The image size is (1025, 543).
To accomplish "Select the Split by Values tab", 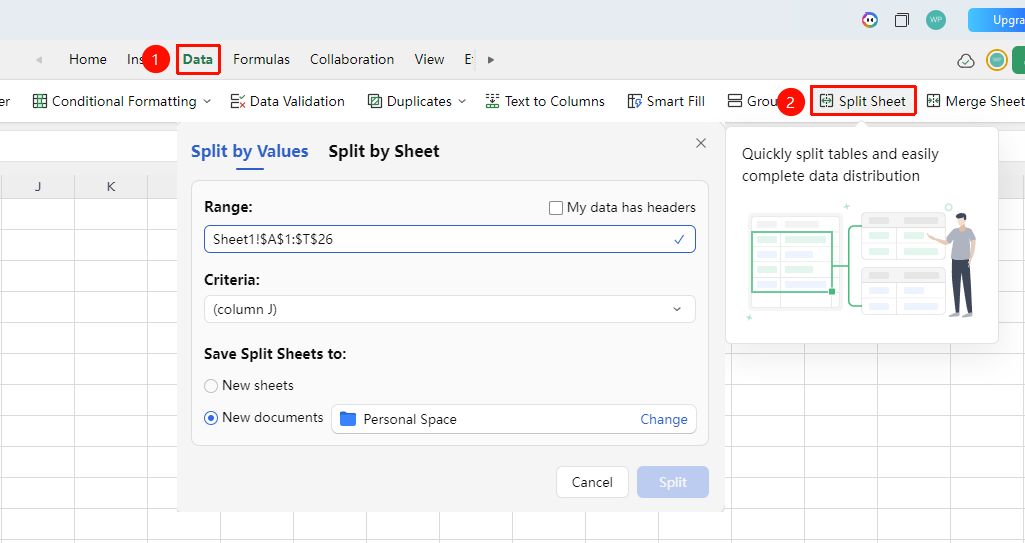I will 250,152.
